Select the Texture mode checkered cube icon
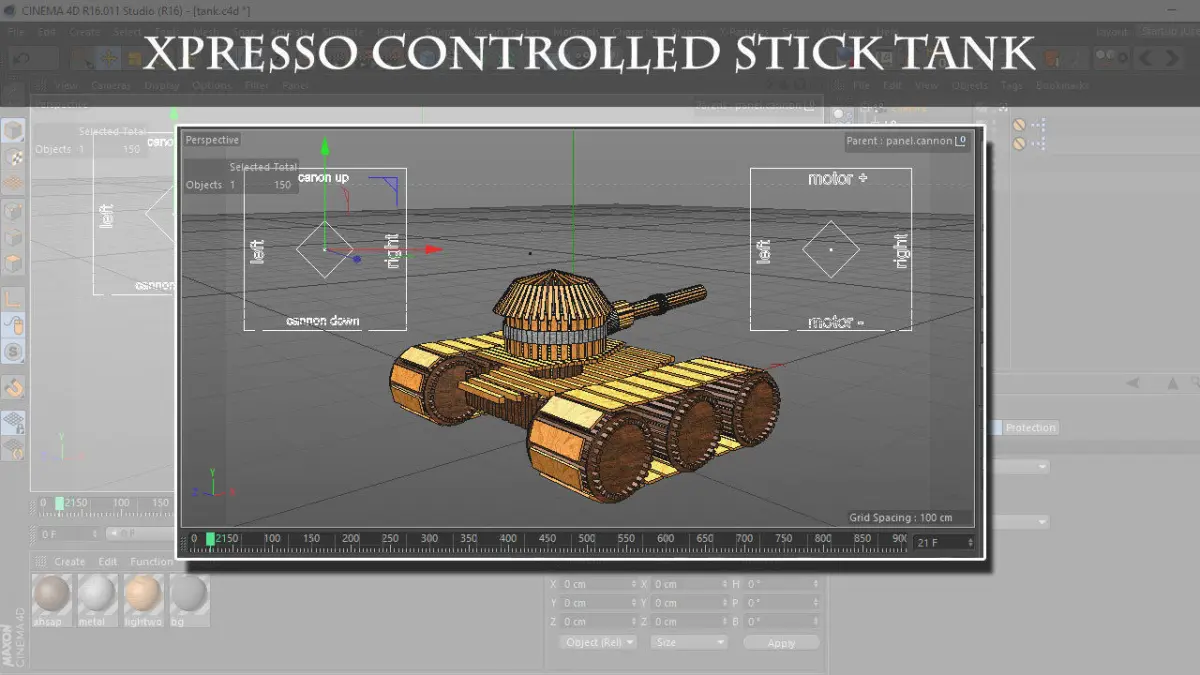 (x=13, y=158)
